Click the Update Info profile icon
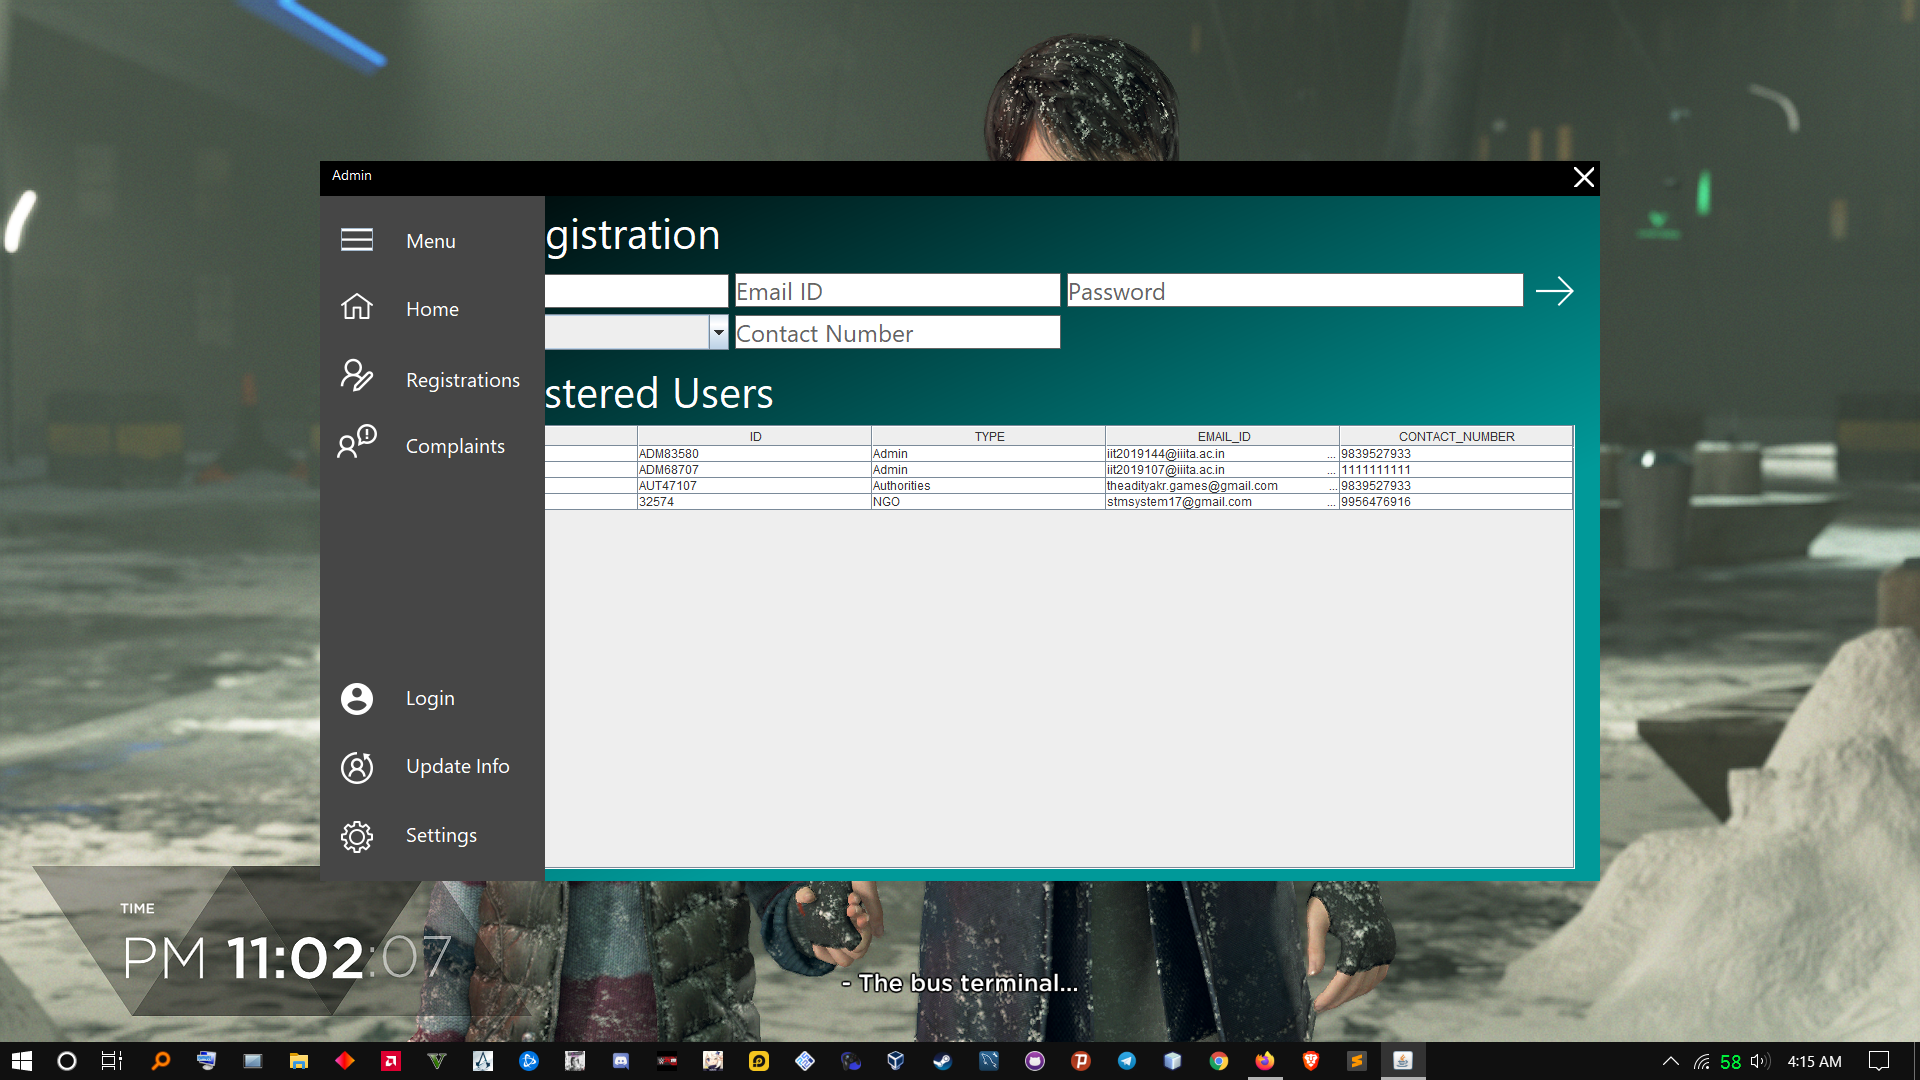1920x1080 pixels. tap(356, 767)
